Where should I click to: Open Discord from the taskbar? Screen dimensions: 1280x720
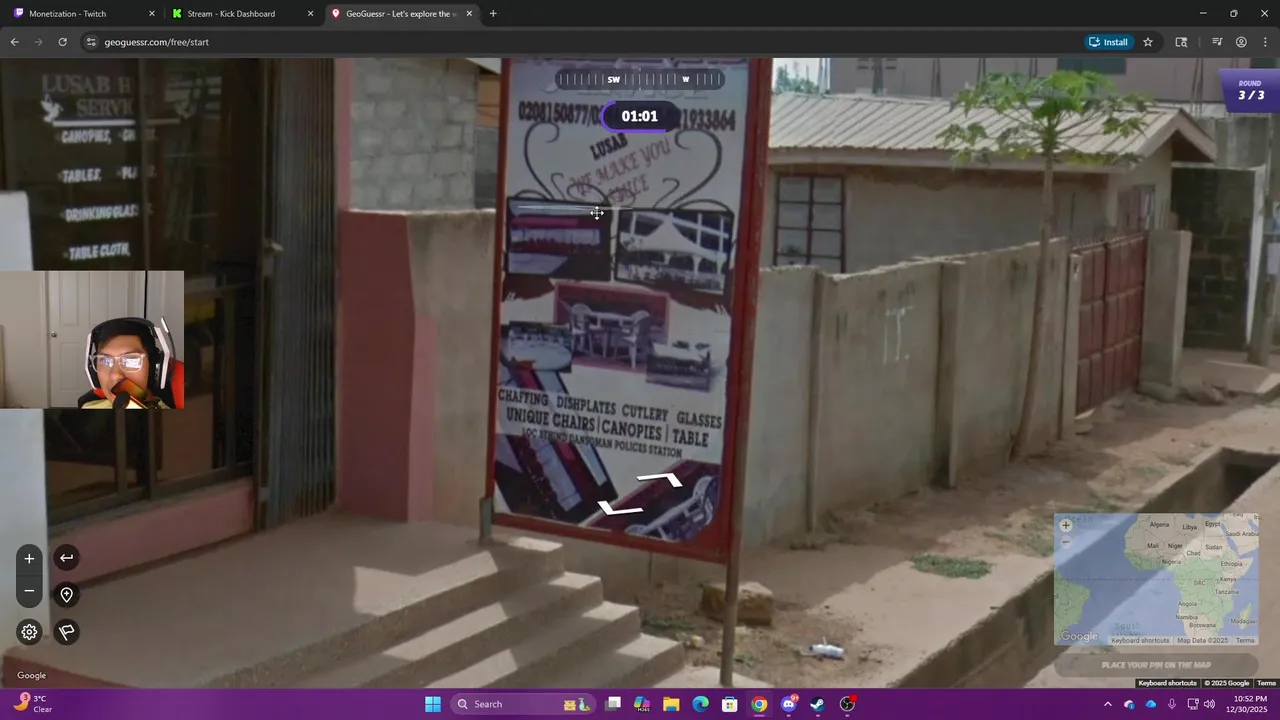789,704
